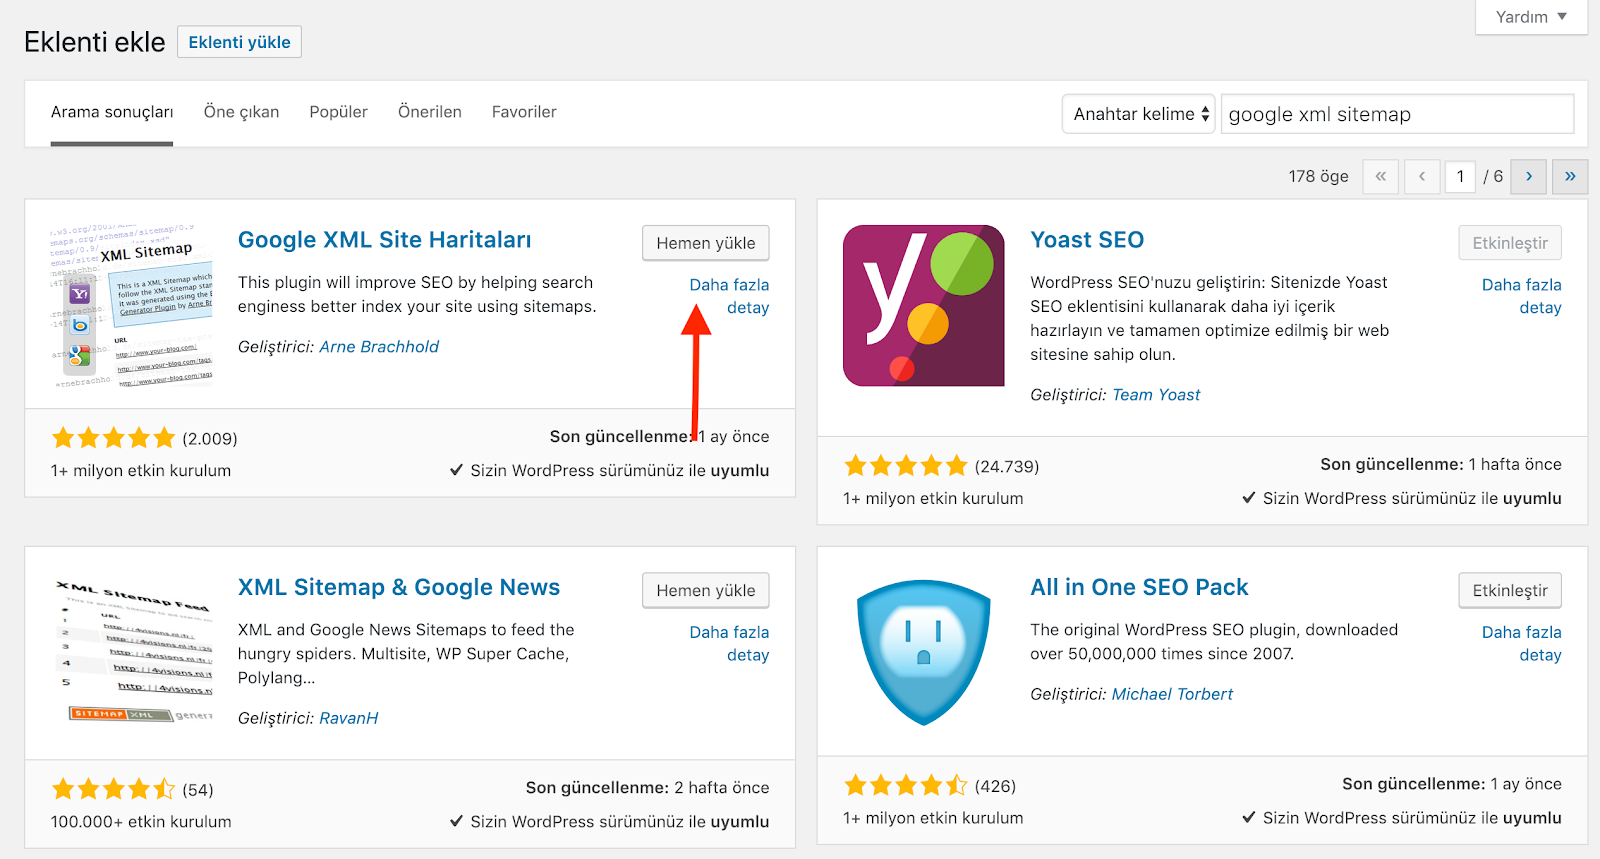Switch to the Popüler tab

(x=338, y=112)
